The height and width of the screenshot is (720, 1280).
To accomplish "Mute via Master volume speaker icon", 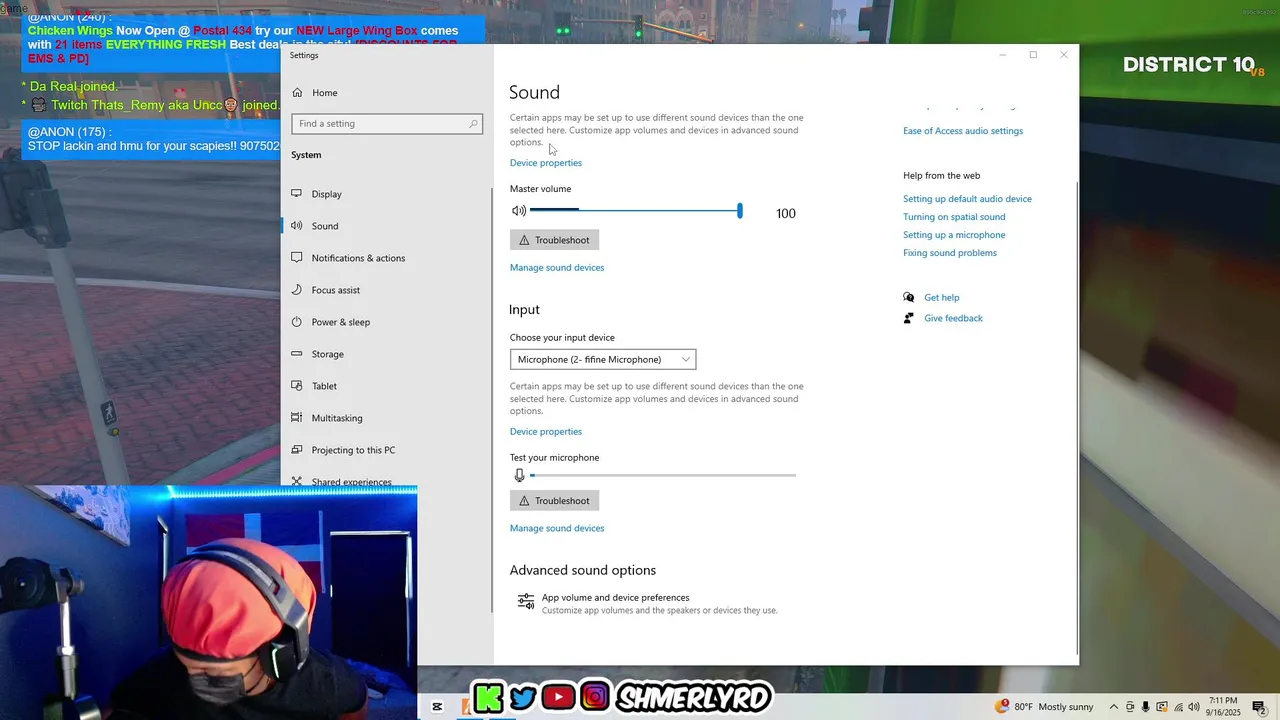I will pyautogui.click(x=518, y=211).
